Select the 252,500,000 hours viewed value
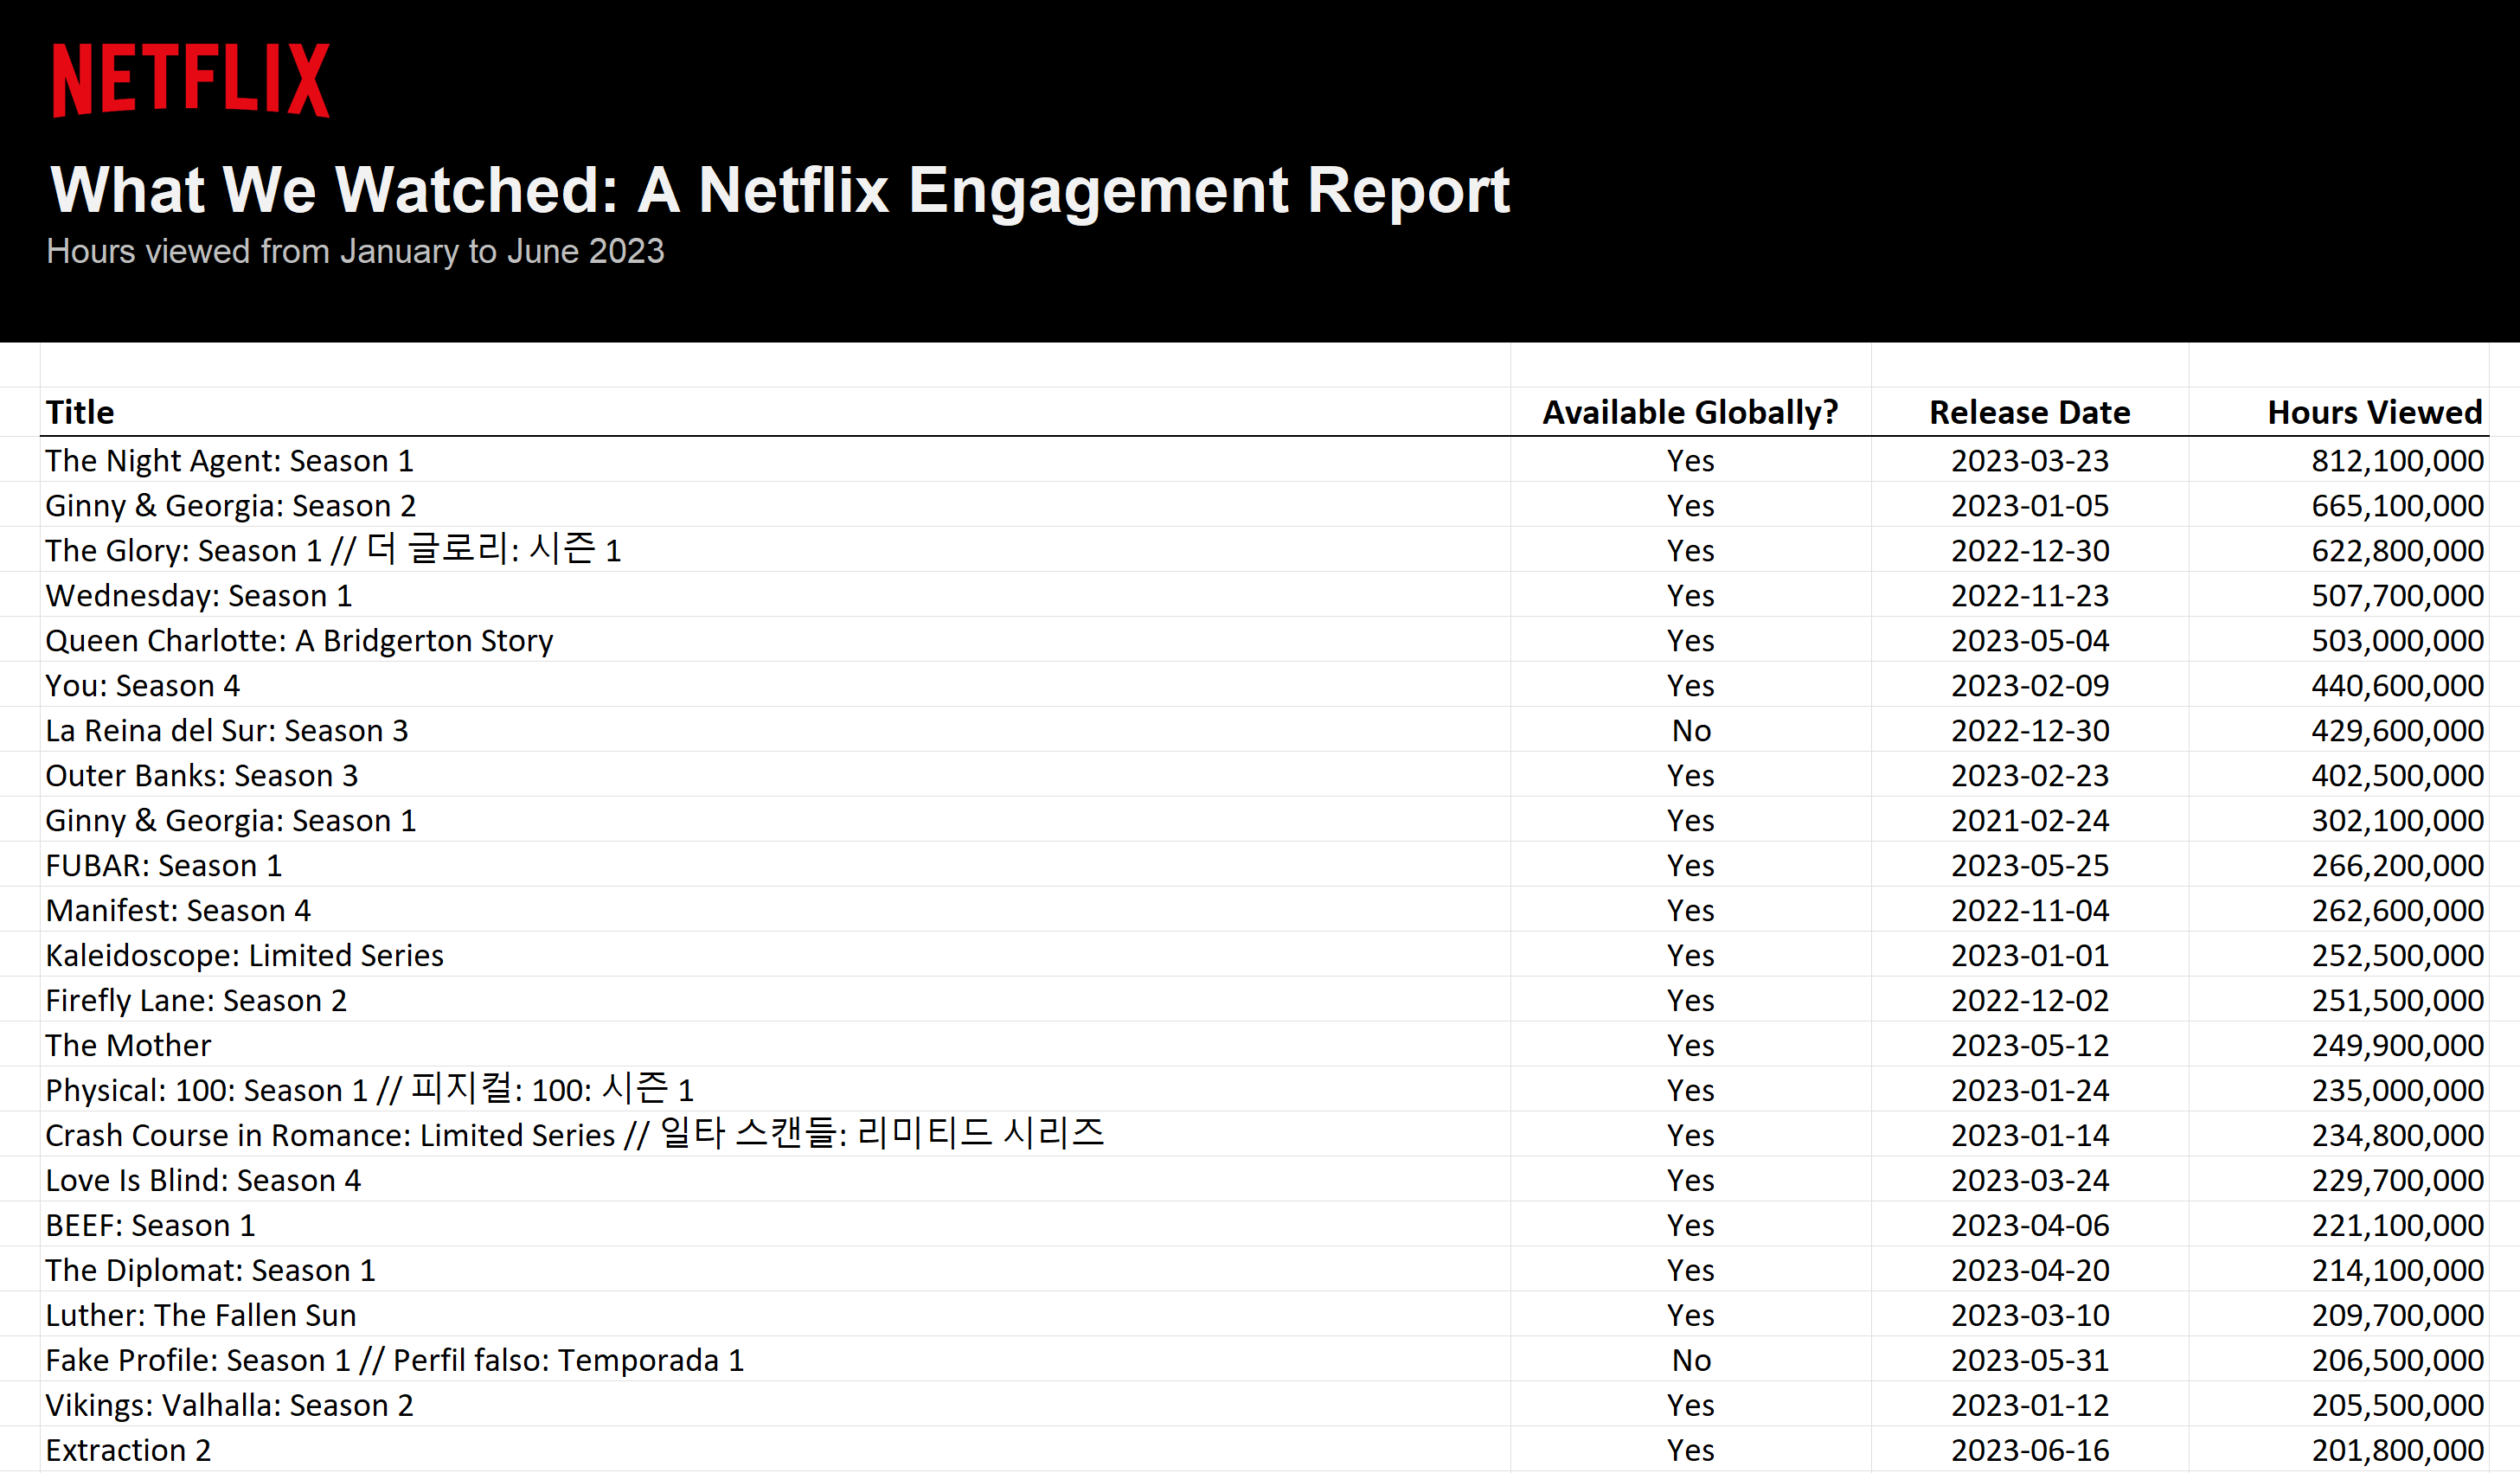 (x=2397, y=956)
